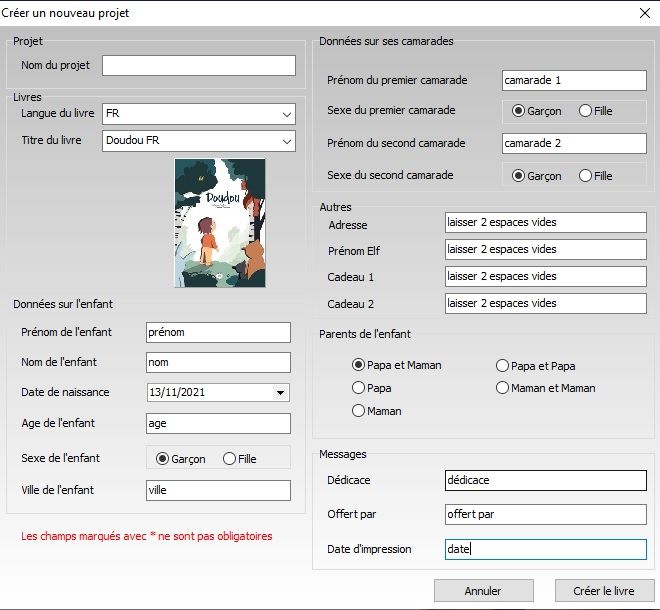Click the Annuler button
This screenshot has height=610, width=660.
[x=483, y=591]
